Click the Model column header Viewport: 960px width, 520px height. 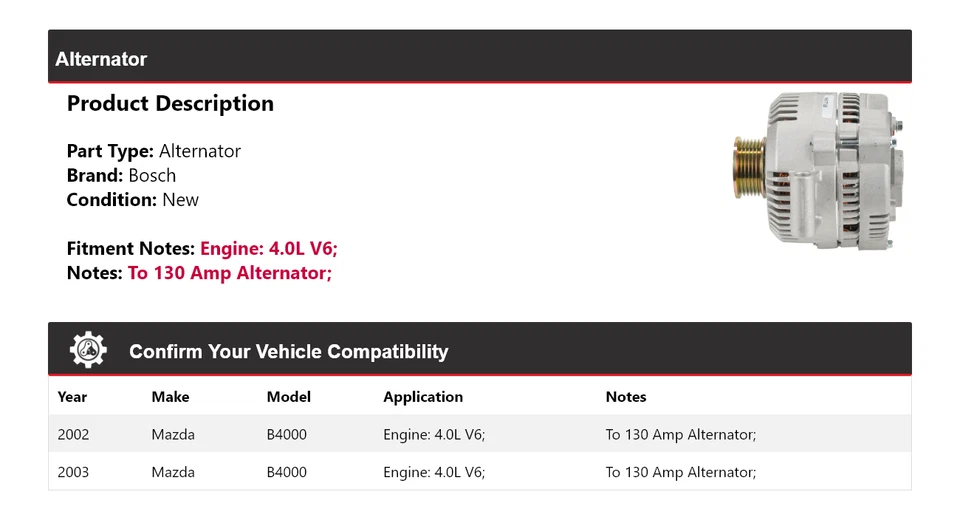point(288,397)
